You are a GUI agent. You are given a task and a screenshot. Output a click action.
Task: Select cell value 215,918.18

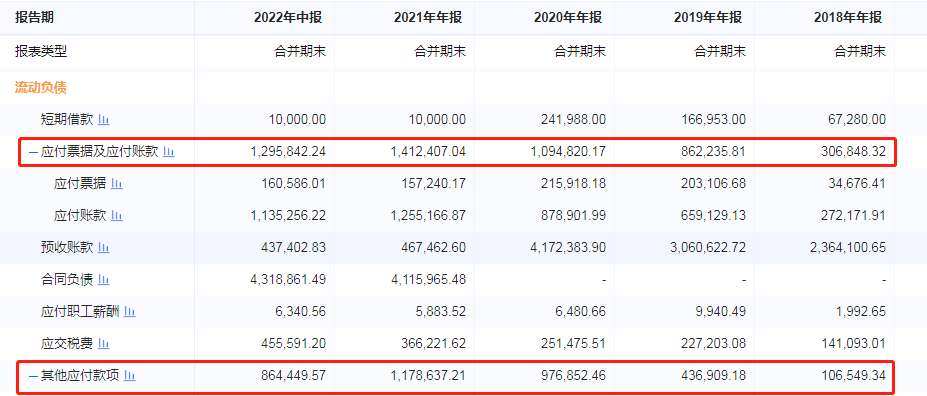tap(573, 184)
